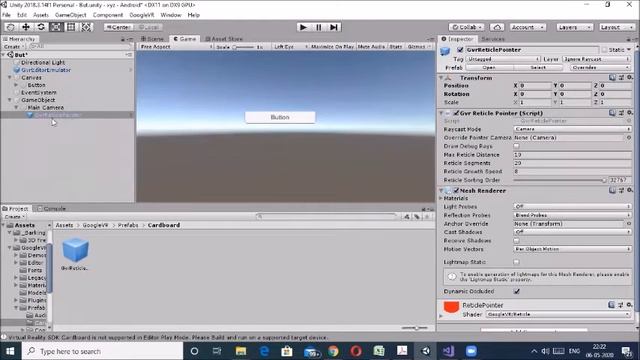Open Reflection Probes dropdown
The width and height of the screenshot is (640, 360).
click(572, 215)
